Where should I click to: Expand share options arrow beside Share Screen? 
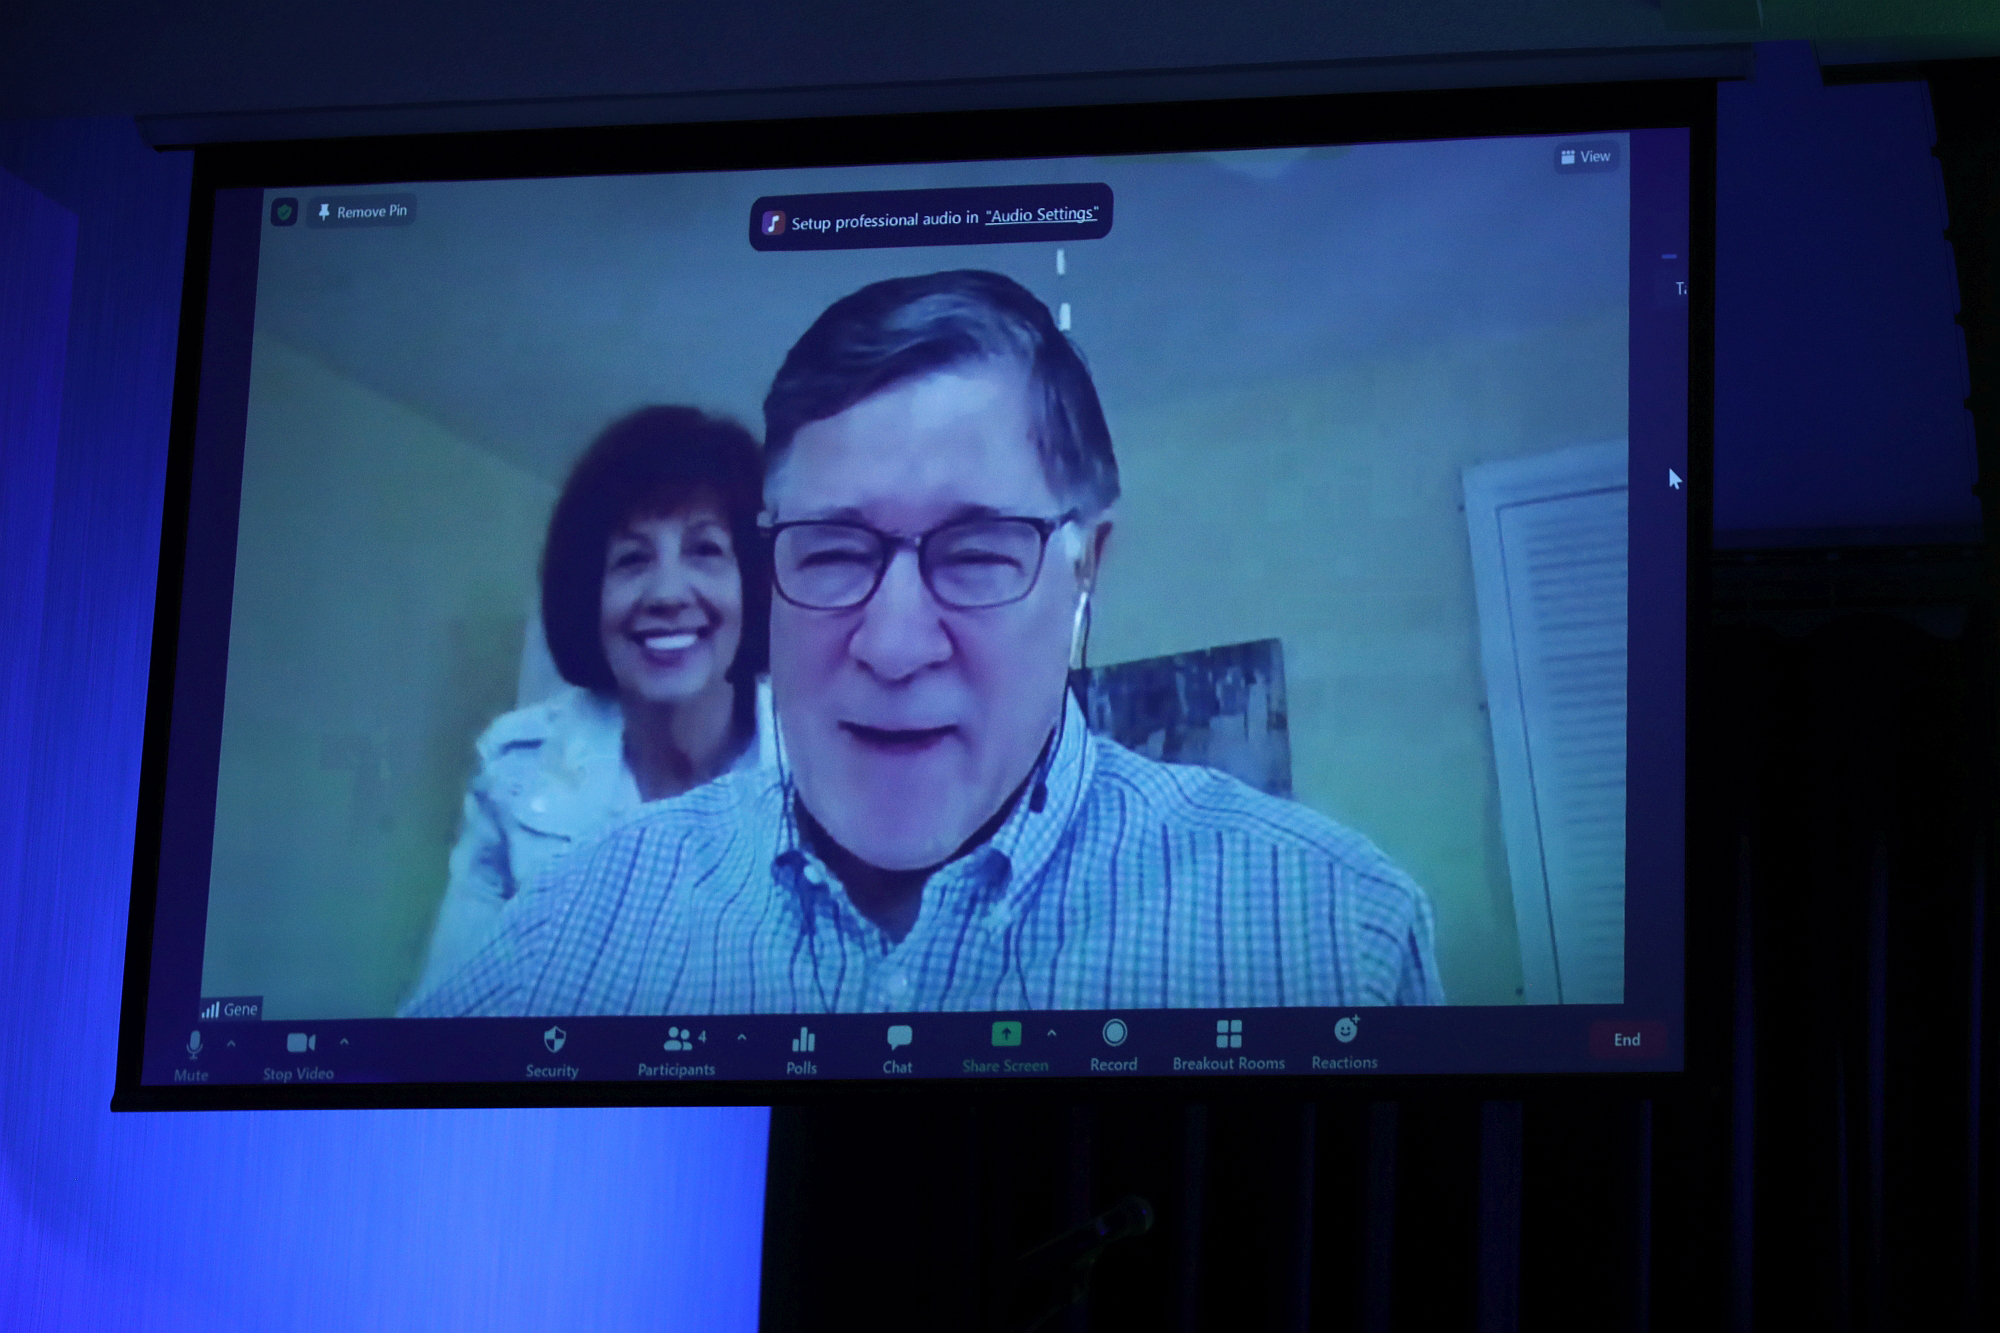tap(1051, 1033)
